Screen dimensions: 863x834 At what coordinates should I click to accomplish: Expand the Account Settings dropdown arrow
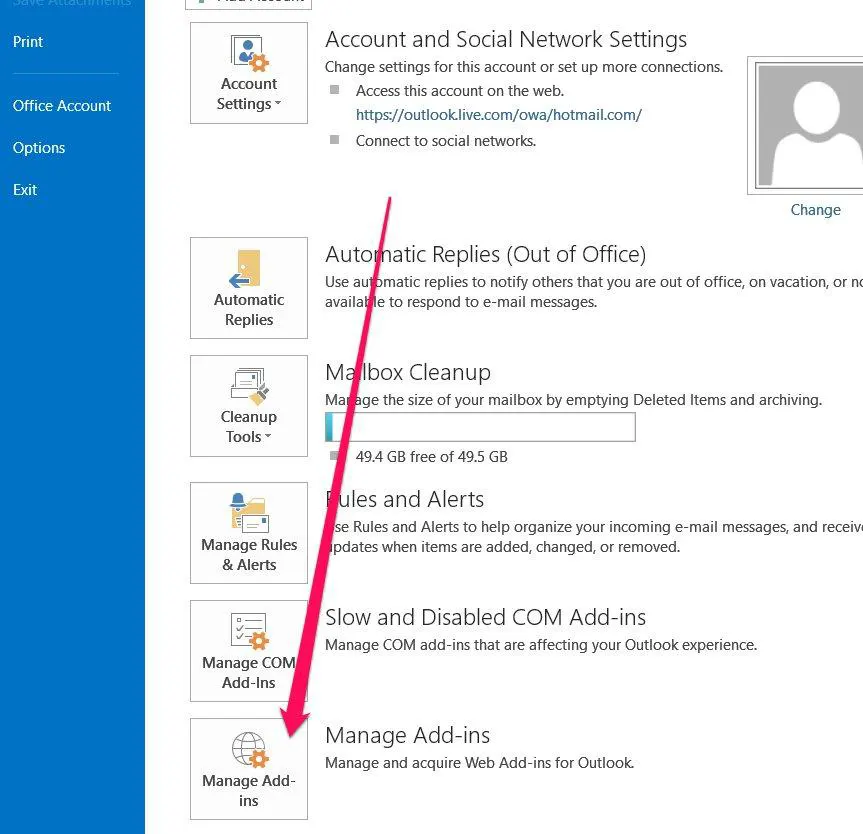277,105
